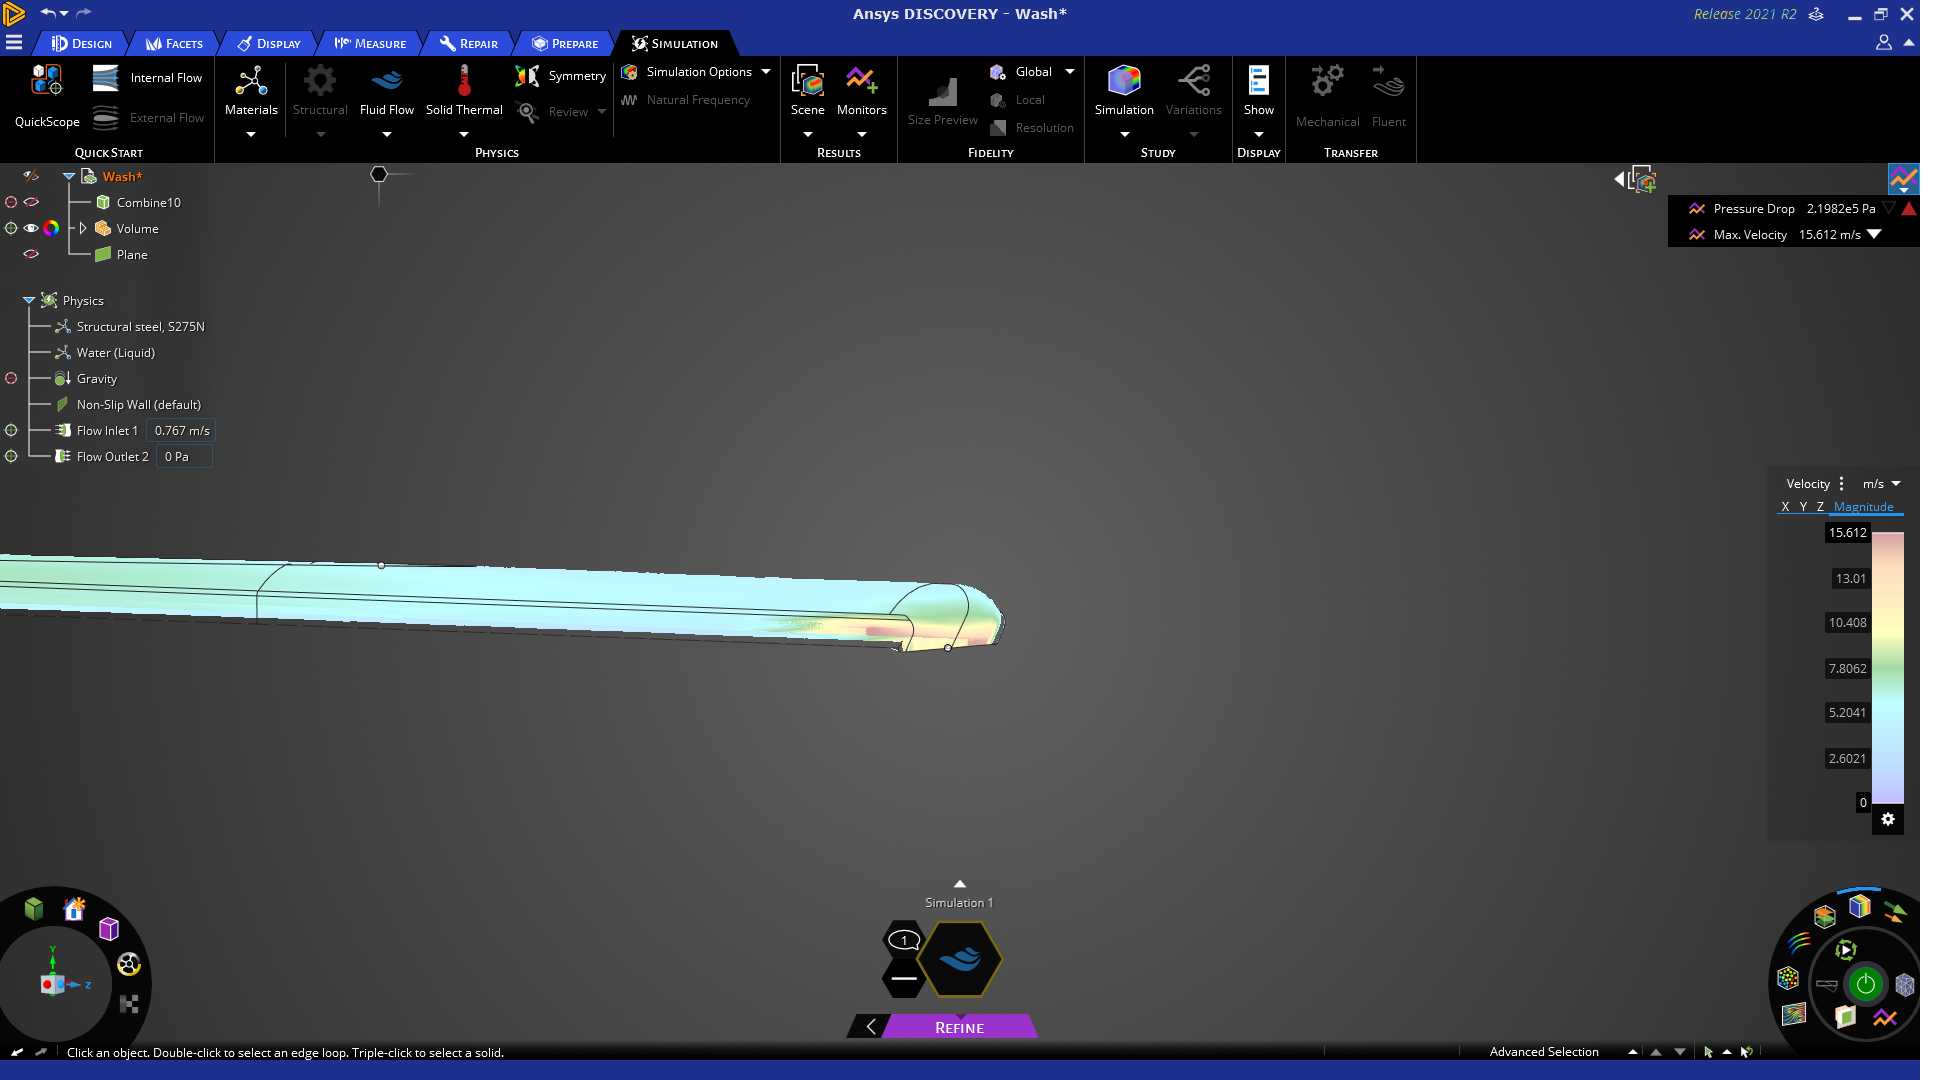Select the particles result icon in wheel
Screen dimensions: 1940x1080
point(1788,978)
